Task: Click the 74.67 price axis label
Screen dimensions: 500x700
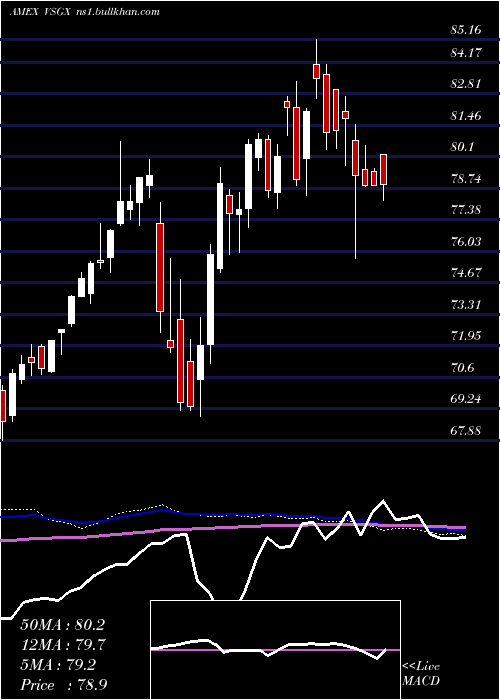Action: coord(466,273)
